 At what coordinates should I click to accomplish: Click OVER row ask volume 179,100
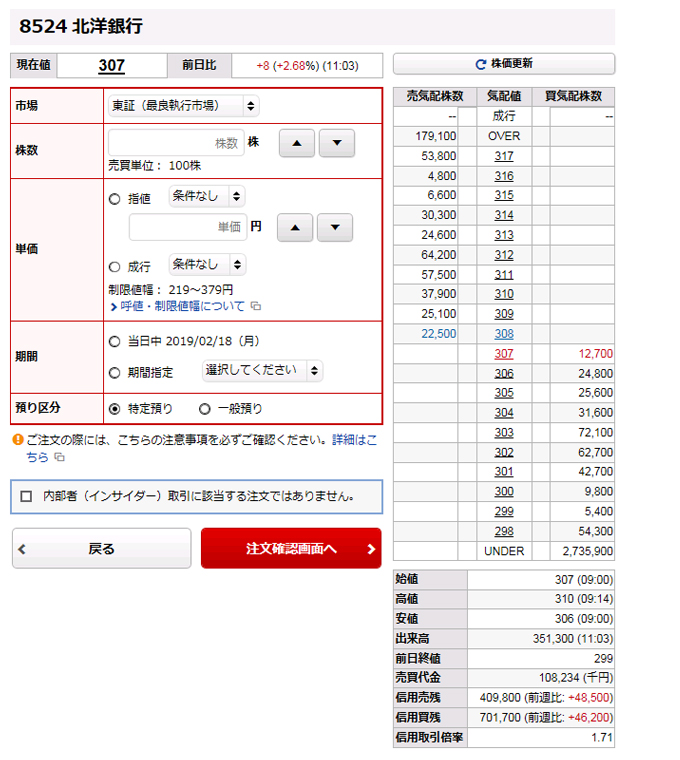point(436,136)
